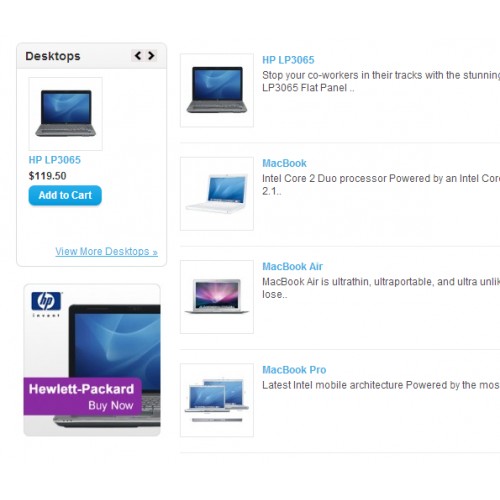Add HP LP3065 to cart
The image size is (500, 500).
[x=65, y=195]
